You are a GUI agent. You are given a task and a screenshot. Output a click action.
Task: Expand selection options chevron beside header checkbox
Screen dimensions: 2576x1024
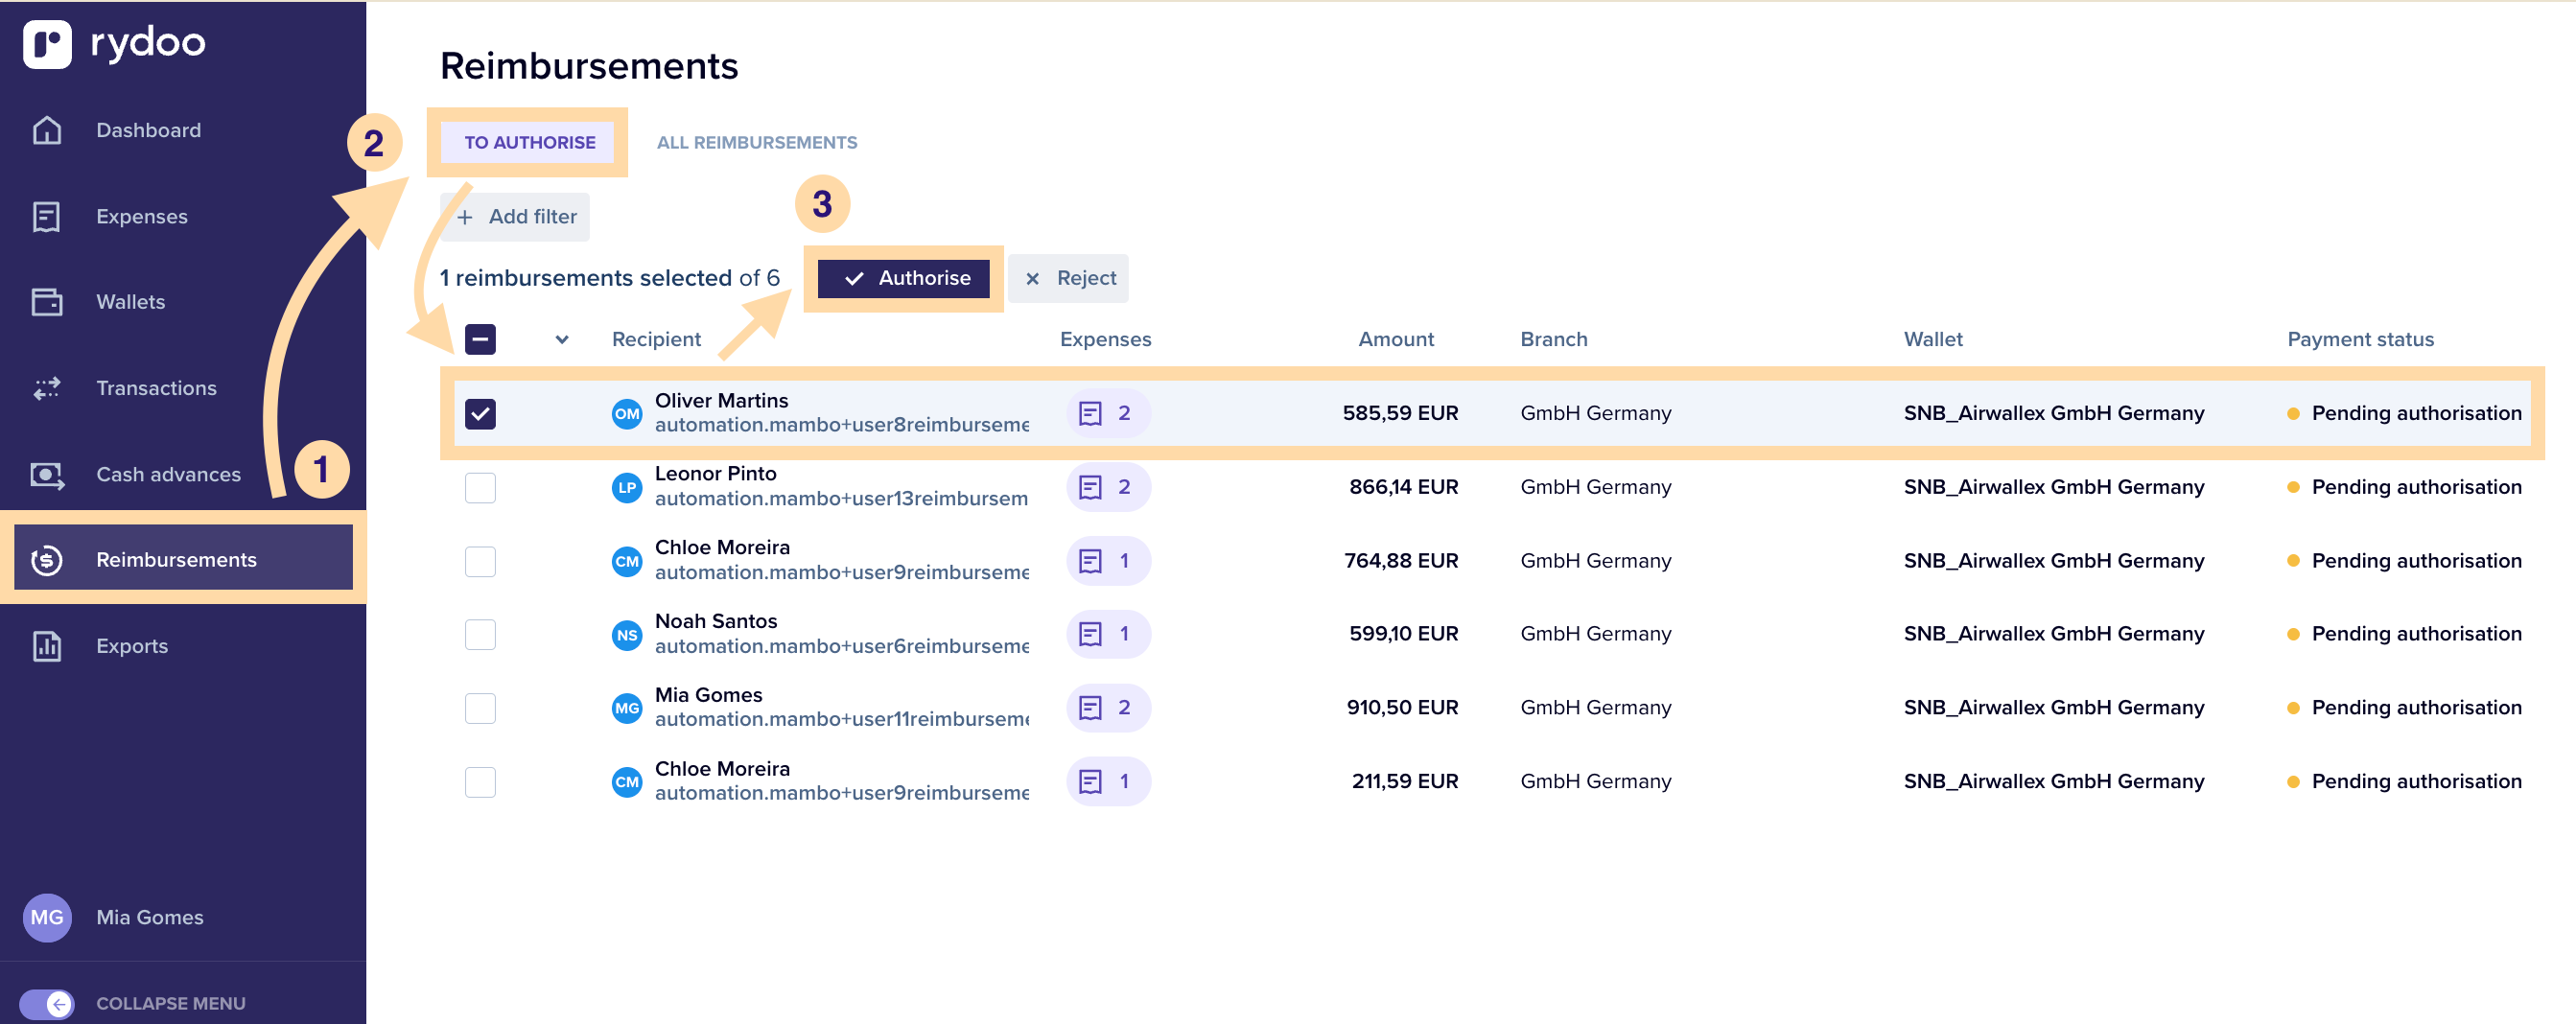click(x=562, y=340)
